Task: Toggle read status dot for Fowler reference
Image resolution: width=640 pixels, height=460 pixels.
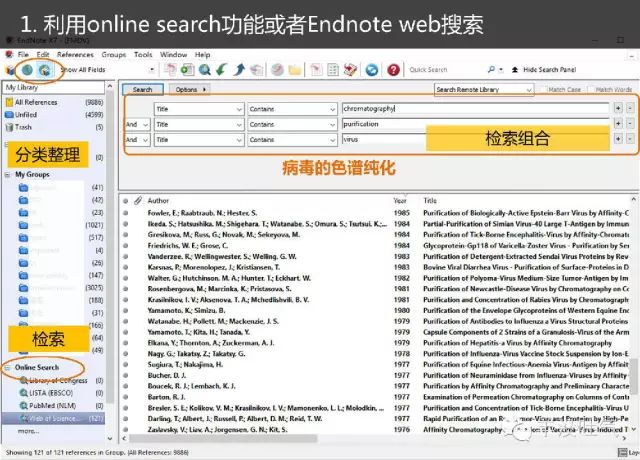Action: point(126,213)
